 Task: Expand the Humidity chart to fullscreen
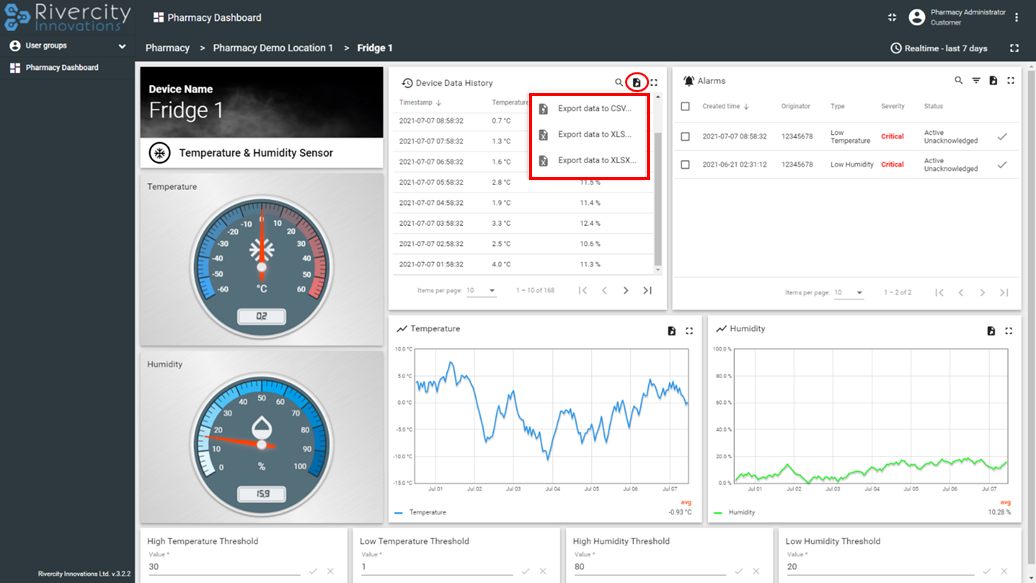[1008, 331]
